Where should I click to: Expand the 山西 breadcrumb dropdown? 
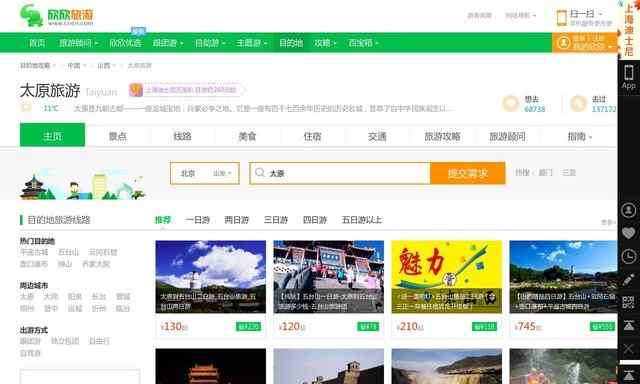pyautogui.click(x=106, y=65)
